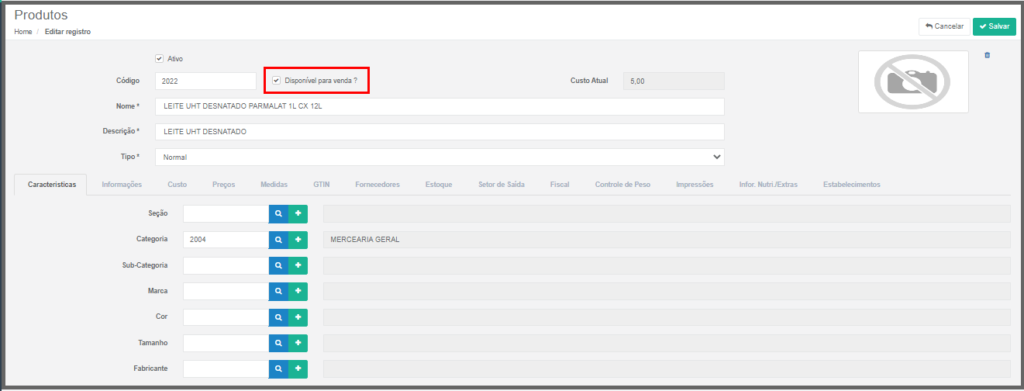Uncheck the Ativo checkbox
This screenshot has width=1024, height=391.
point(159,58)
